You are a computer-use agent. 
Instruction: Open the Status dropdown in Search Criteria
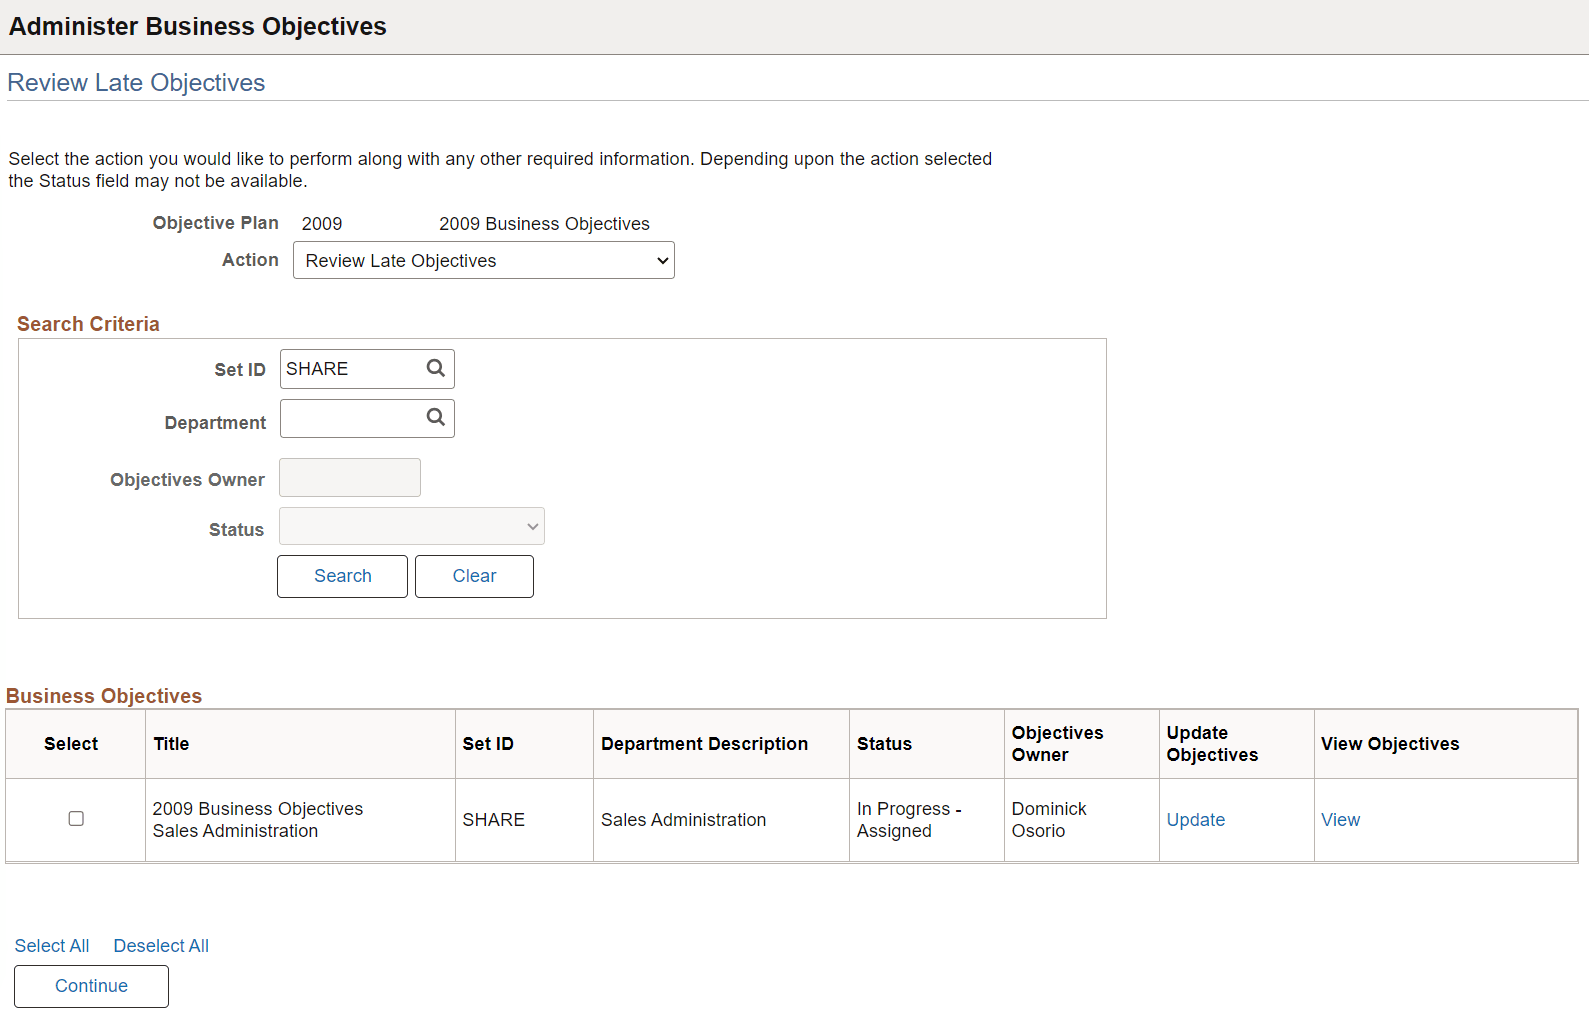(x=412, y=527)
